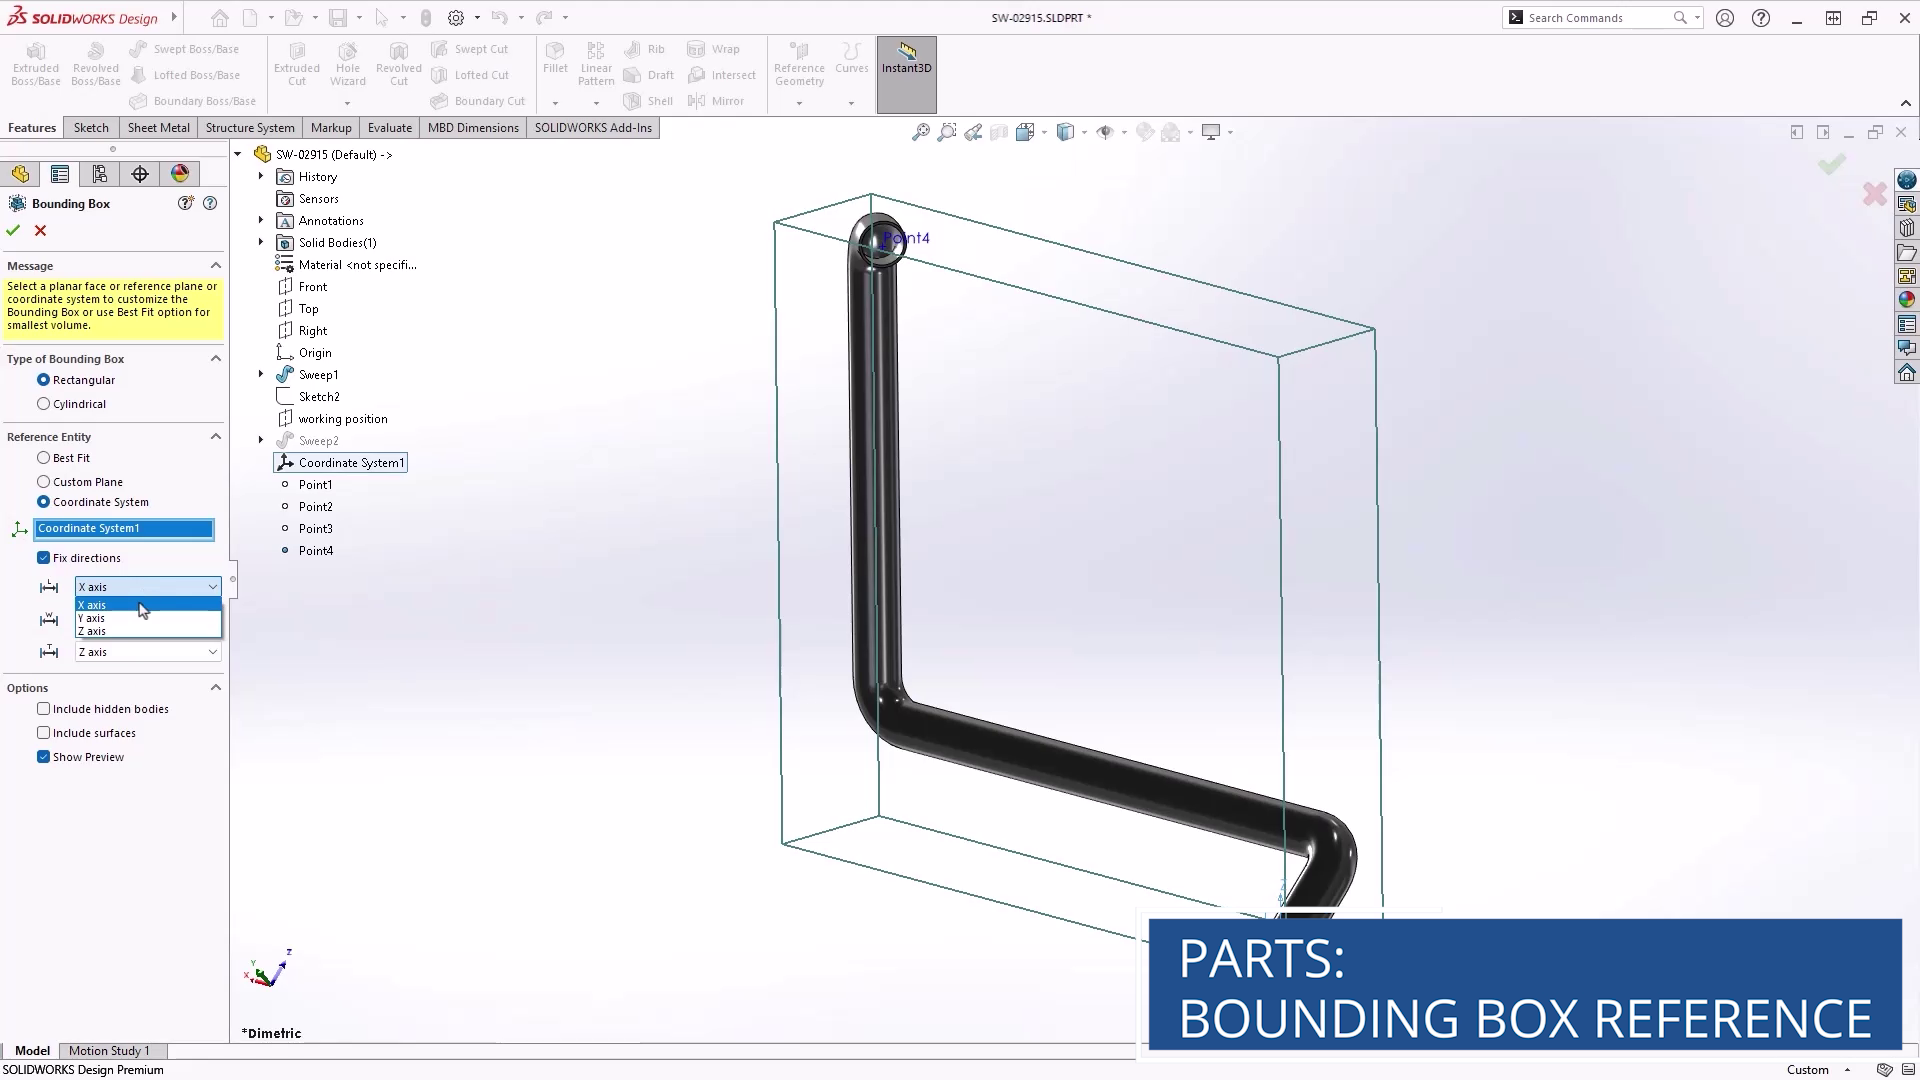Select the Fillet feature tool

click(x=556, y=63)
